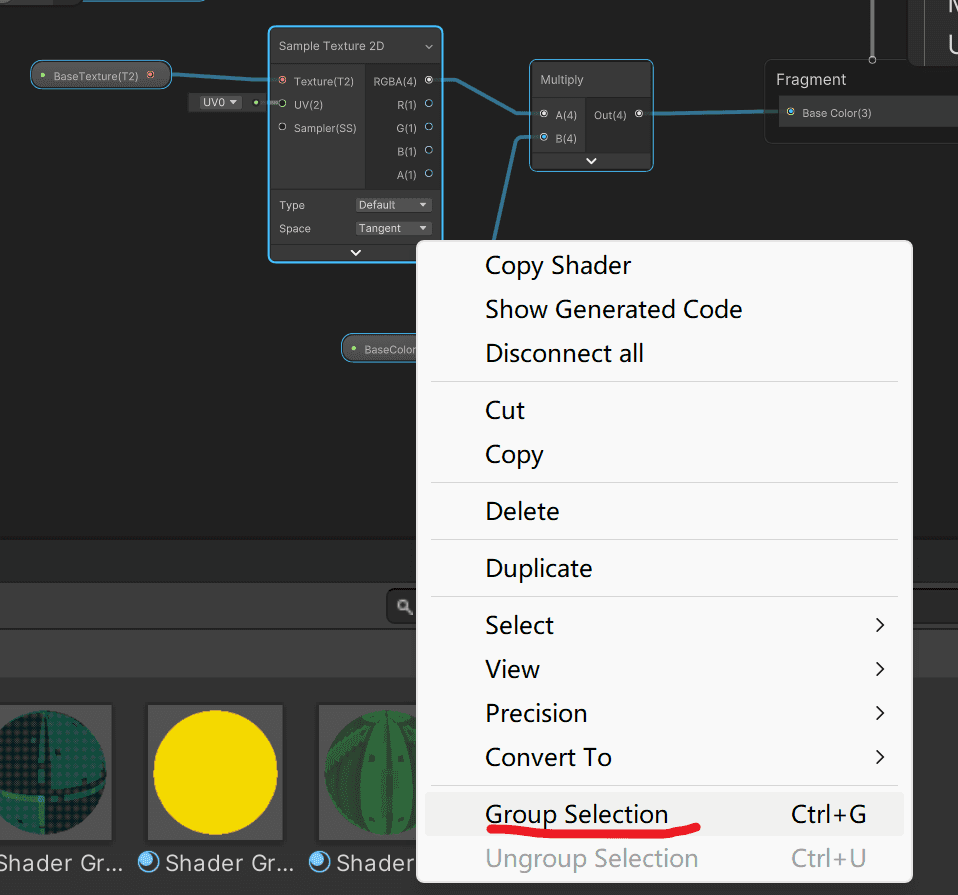Click RGBA(4) output port on Sample Texture 2D
958x895 pixels.
[429, 80]
